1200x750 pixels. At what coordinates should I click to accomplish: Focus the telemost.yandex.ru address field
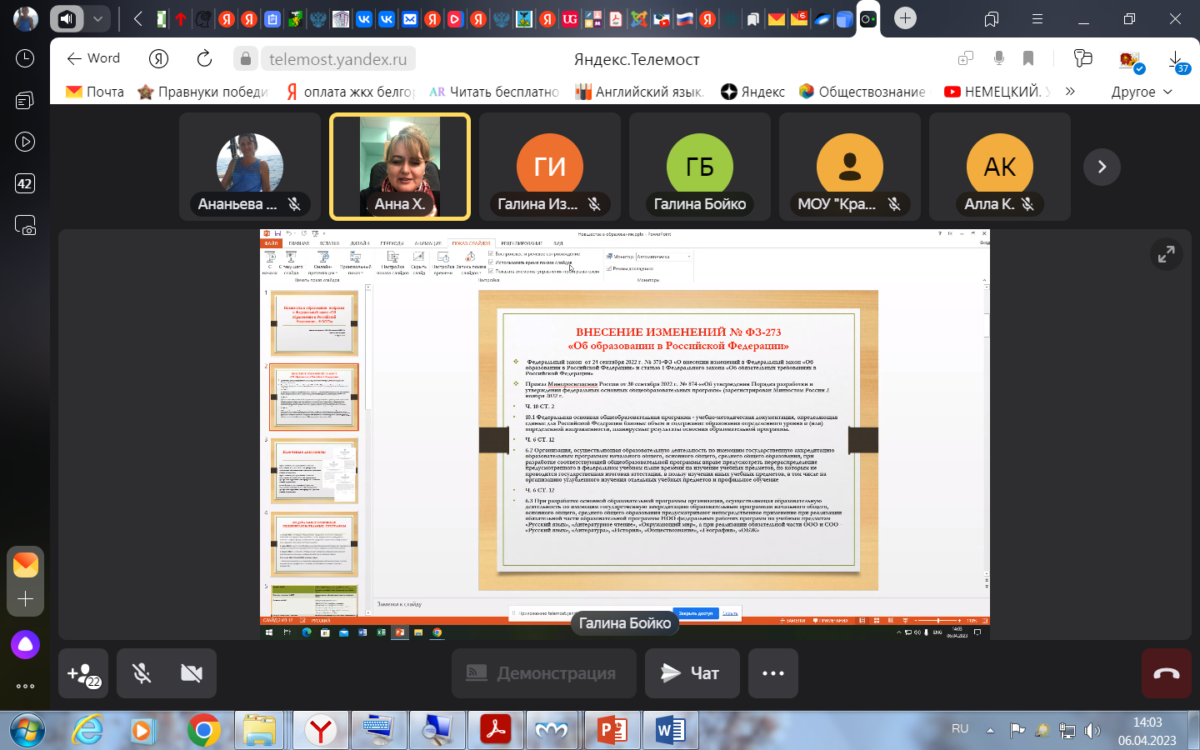click(338, 59)
